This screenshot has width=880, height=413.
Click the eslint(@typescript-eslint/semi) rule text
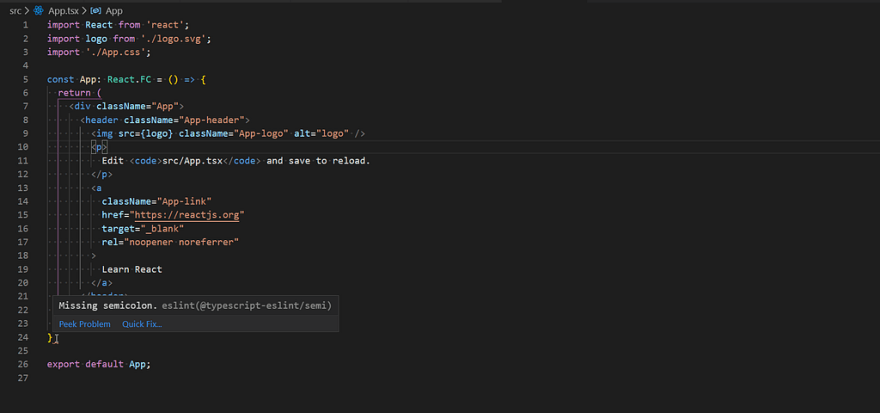pos(247,305)
